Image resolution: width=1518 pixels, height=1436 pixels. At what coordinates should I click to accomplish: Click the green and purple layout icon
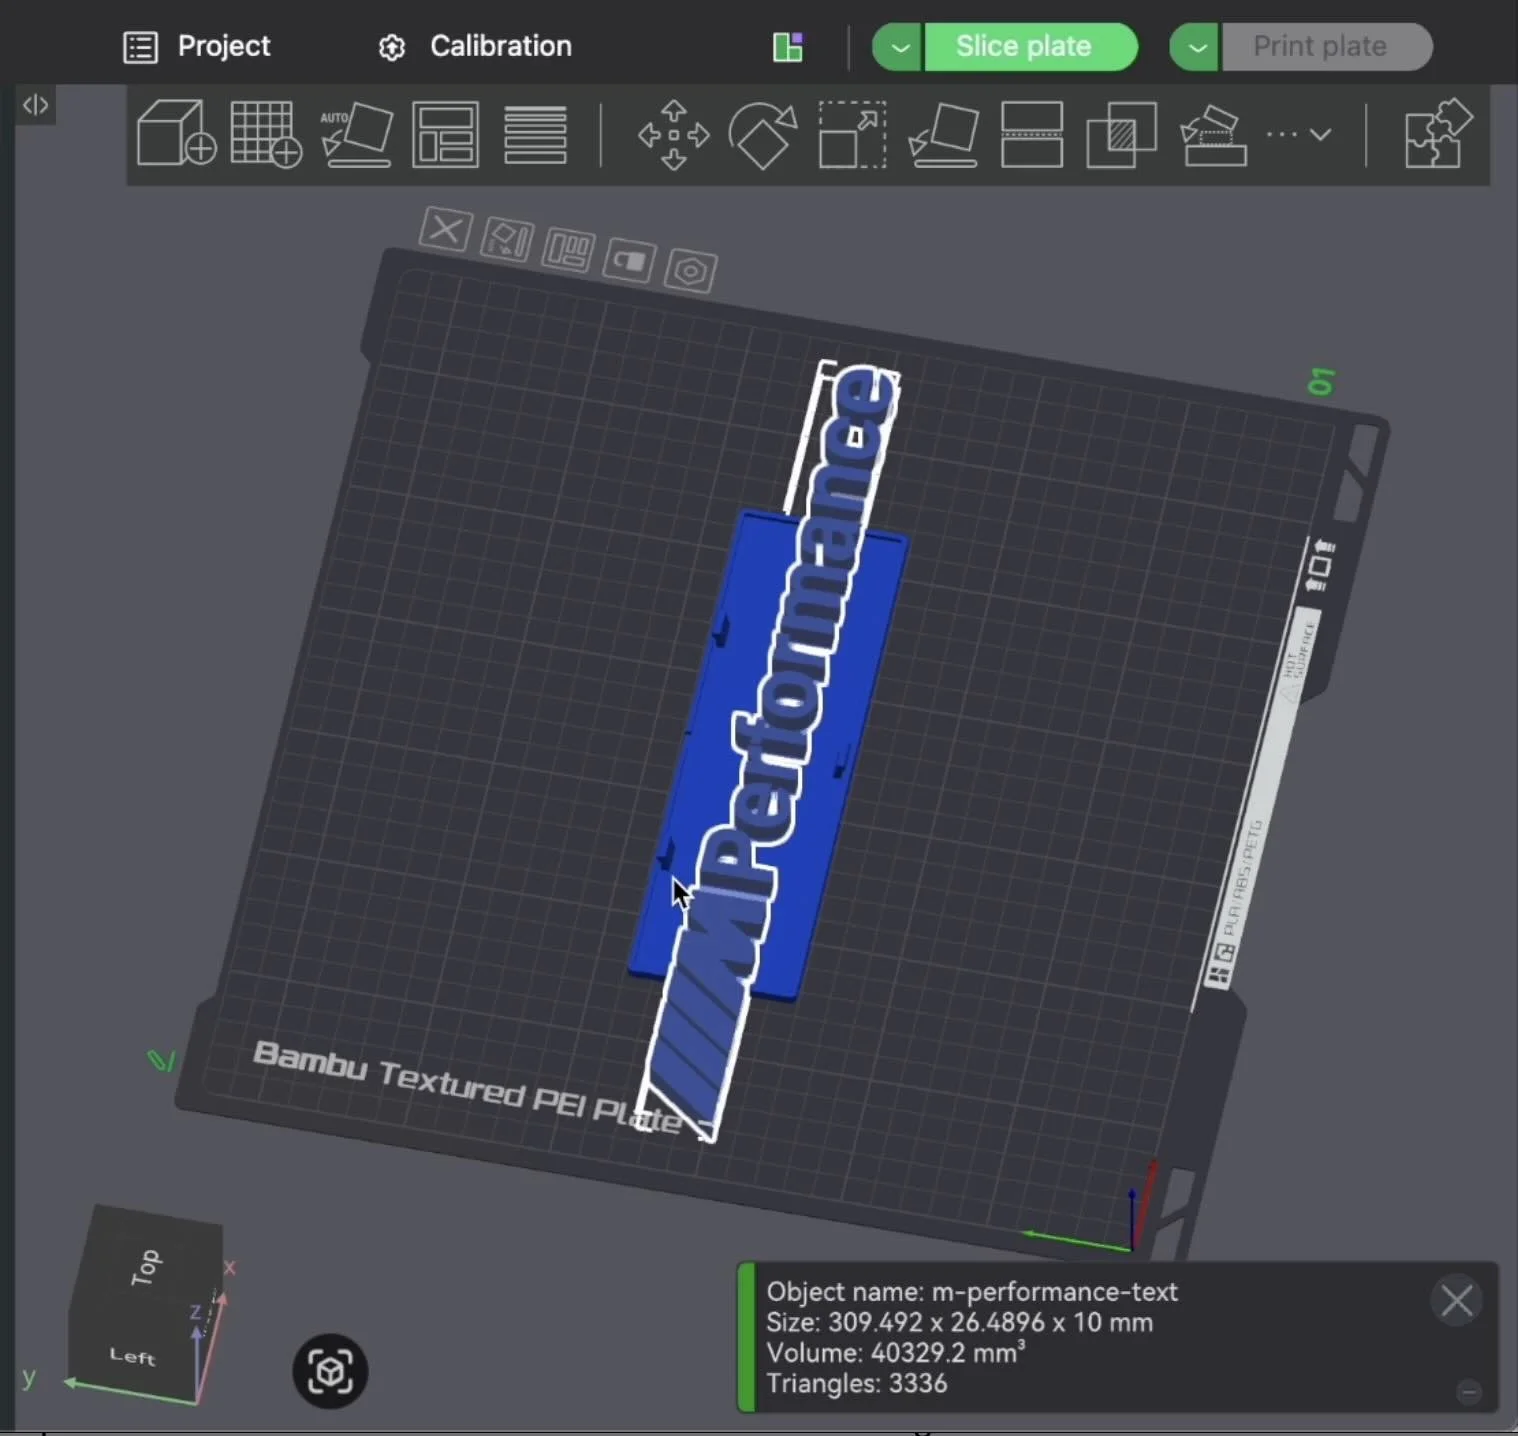point(788,47)
